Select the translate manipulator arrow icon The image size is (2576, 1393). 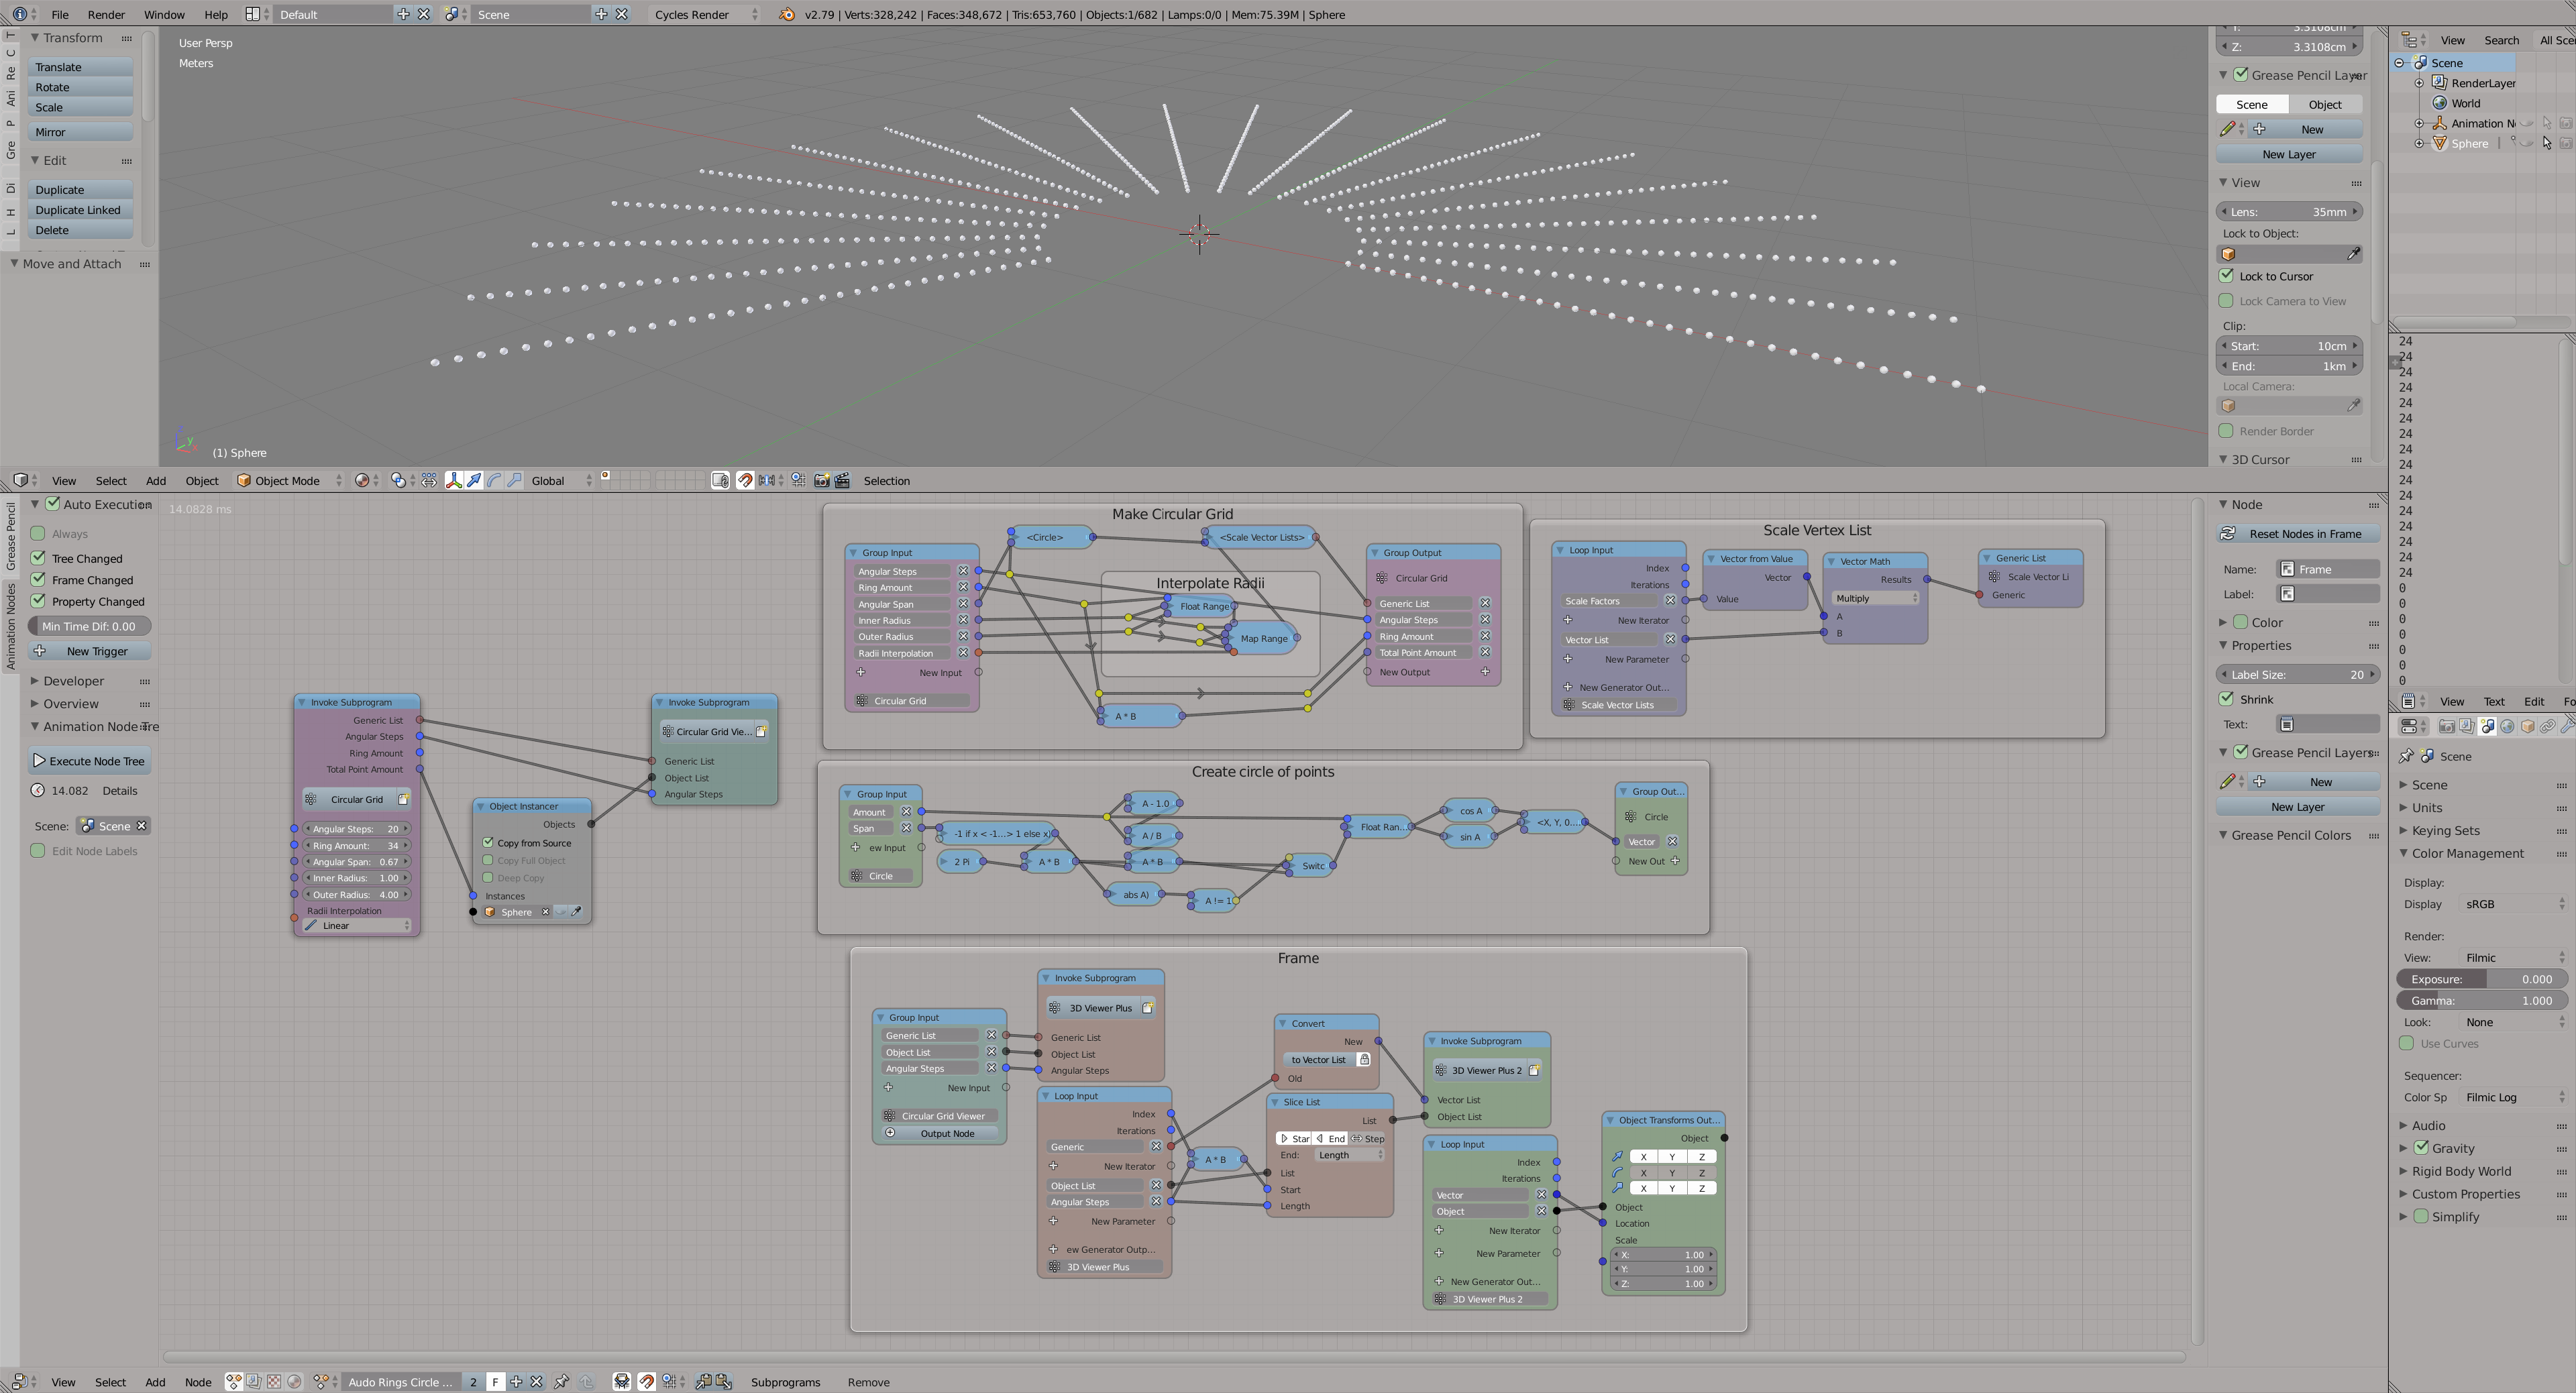474,481
